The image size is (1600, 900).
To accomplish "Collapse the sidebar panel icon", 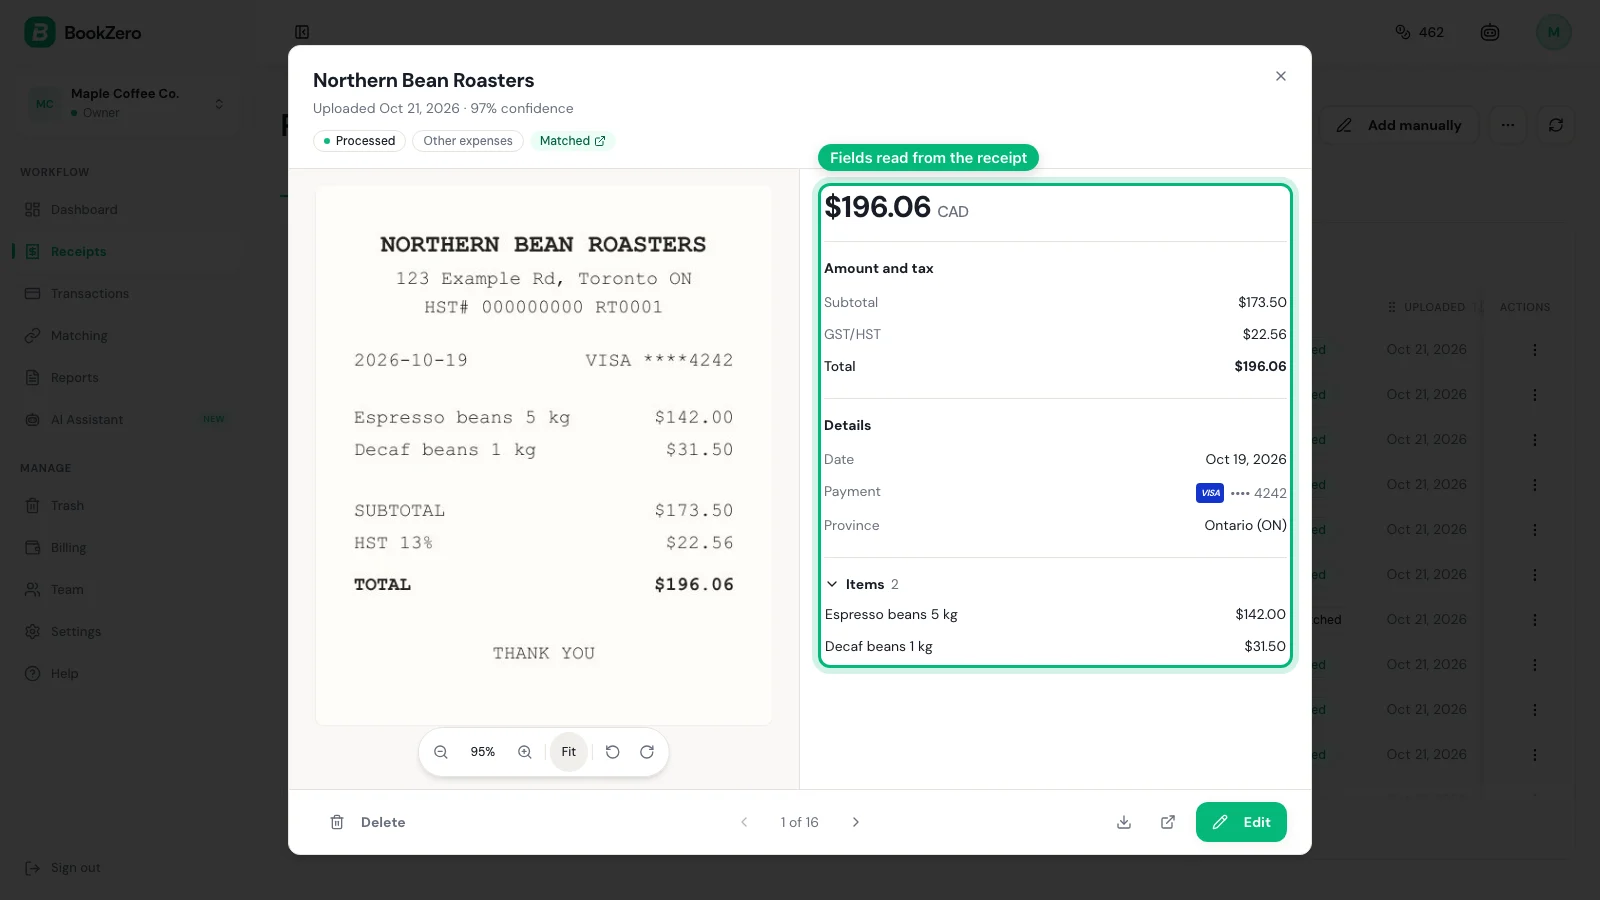I will pyautogui.click(x=302, y=32).
